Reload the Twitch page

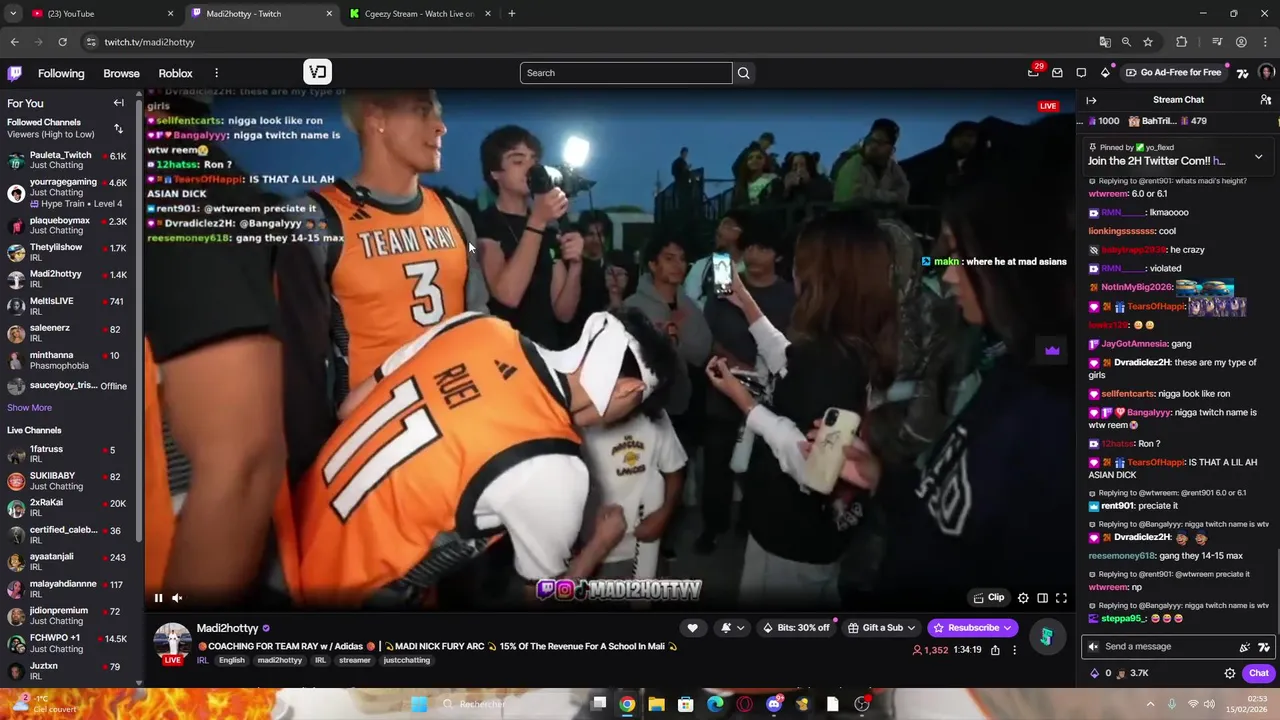point(62,42)
